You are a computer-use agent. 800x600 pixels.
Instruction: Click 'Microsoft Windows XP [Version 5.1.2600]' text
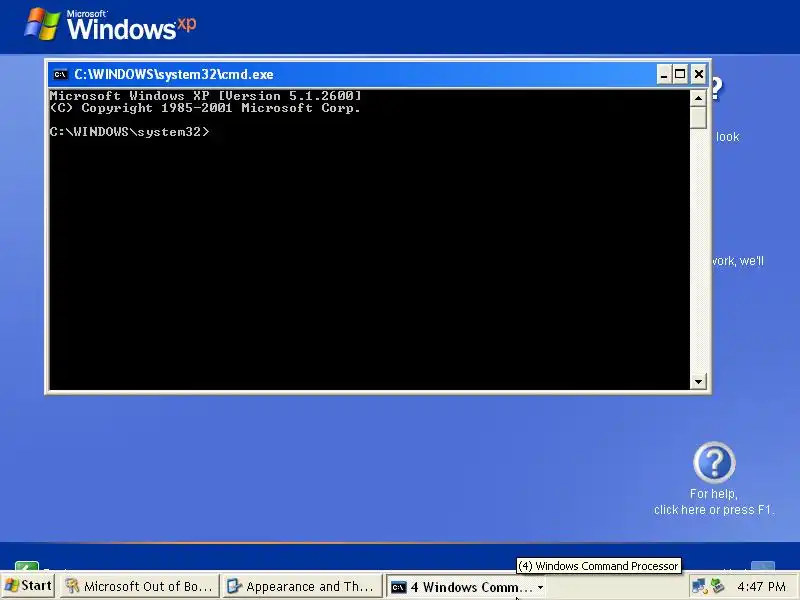pos(205,95)
